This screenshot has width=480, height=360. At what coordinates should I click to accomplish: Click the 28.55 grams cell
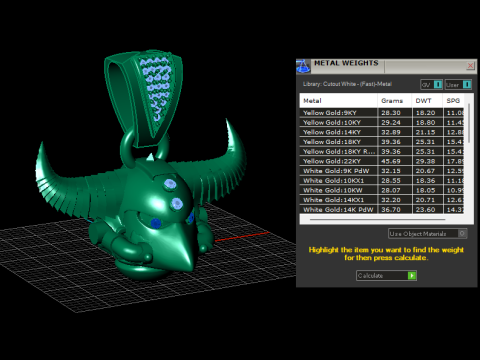point(395,180)
